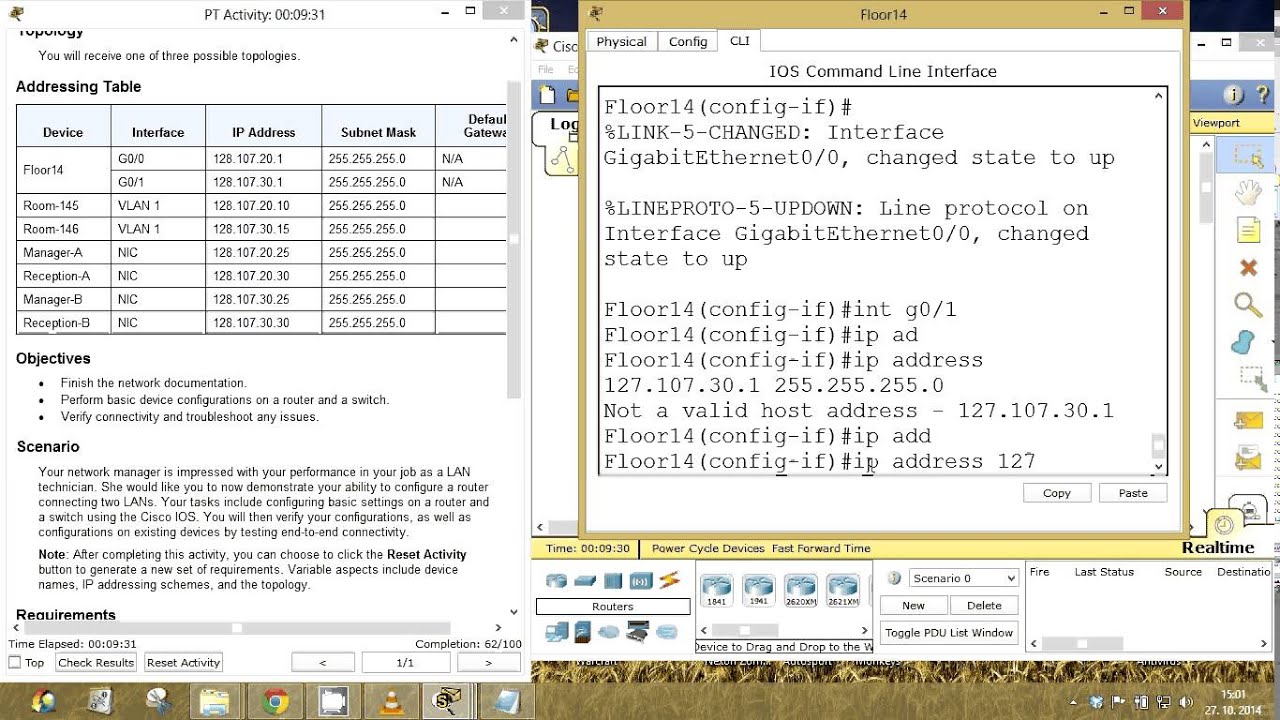
Task: Toggle the Top checkbox in PT Activity
Action: (x=15, y=662)
